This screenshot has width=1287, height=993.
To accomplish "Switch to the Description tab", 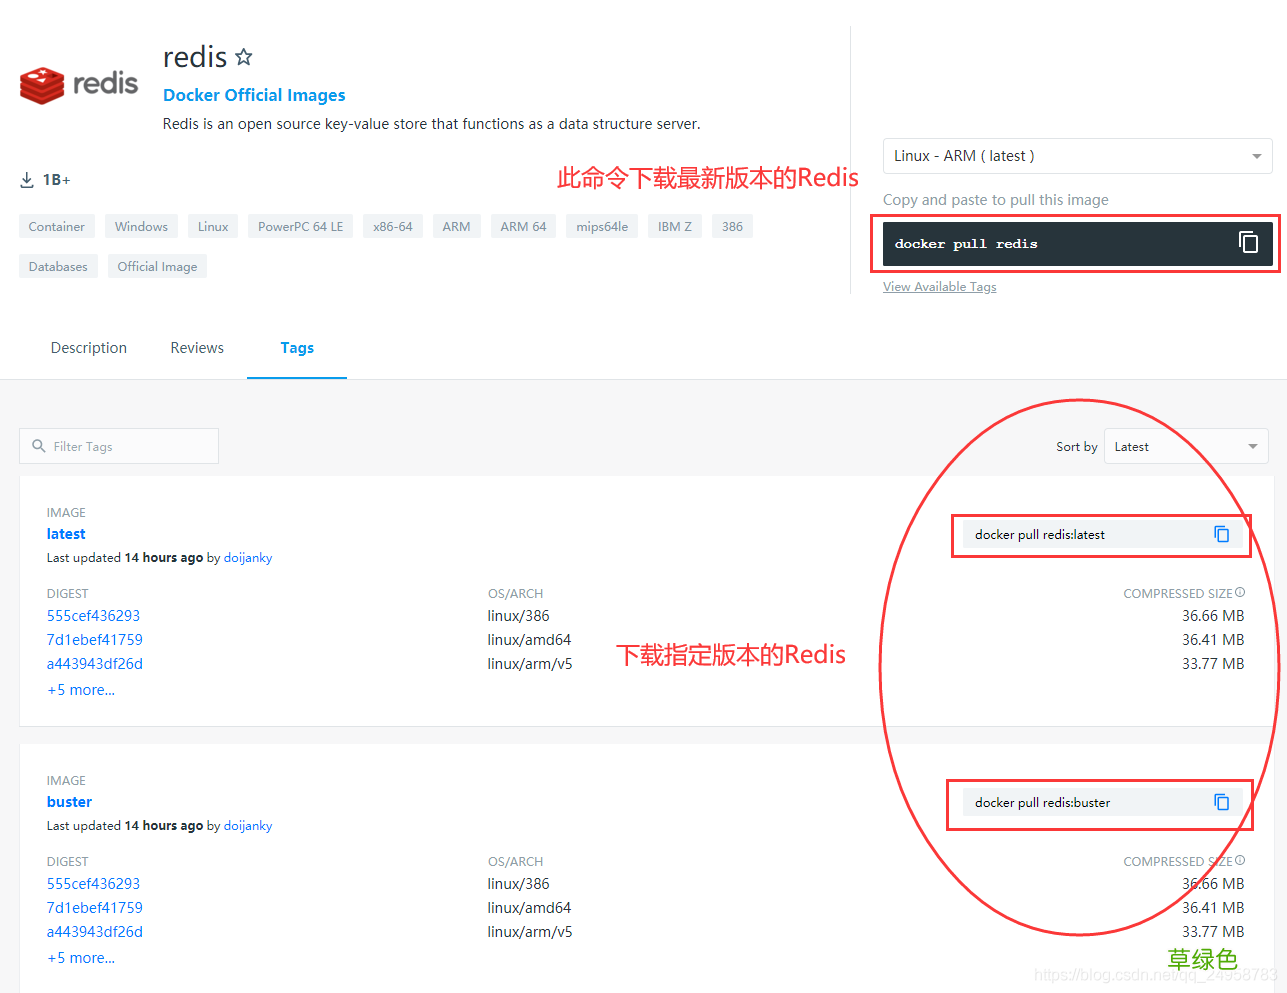I will (x=89, y=348).
